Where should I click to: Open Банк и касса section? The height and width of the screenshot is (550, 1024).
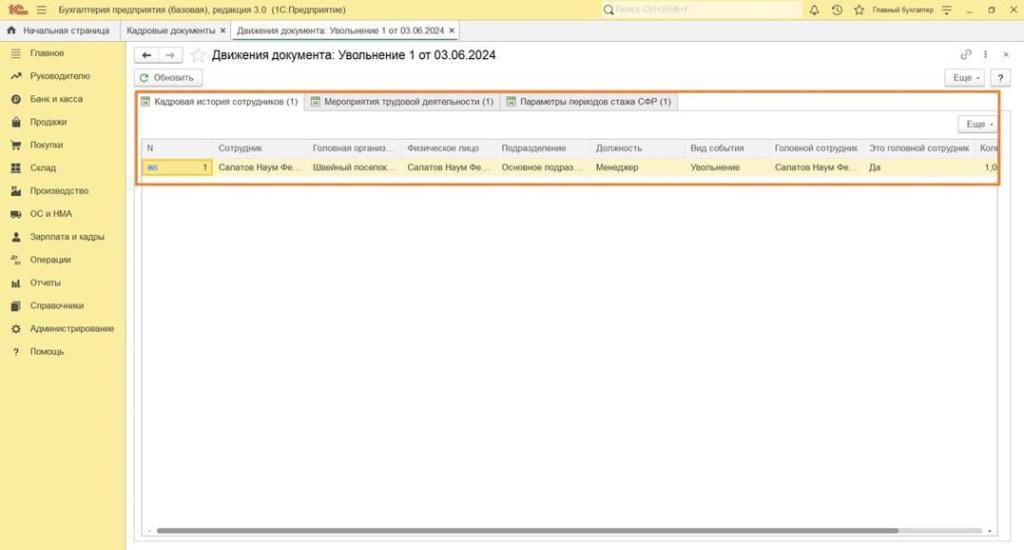(x=56, y=99)
